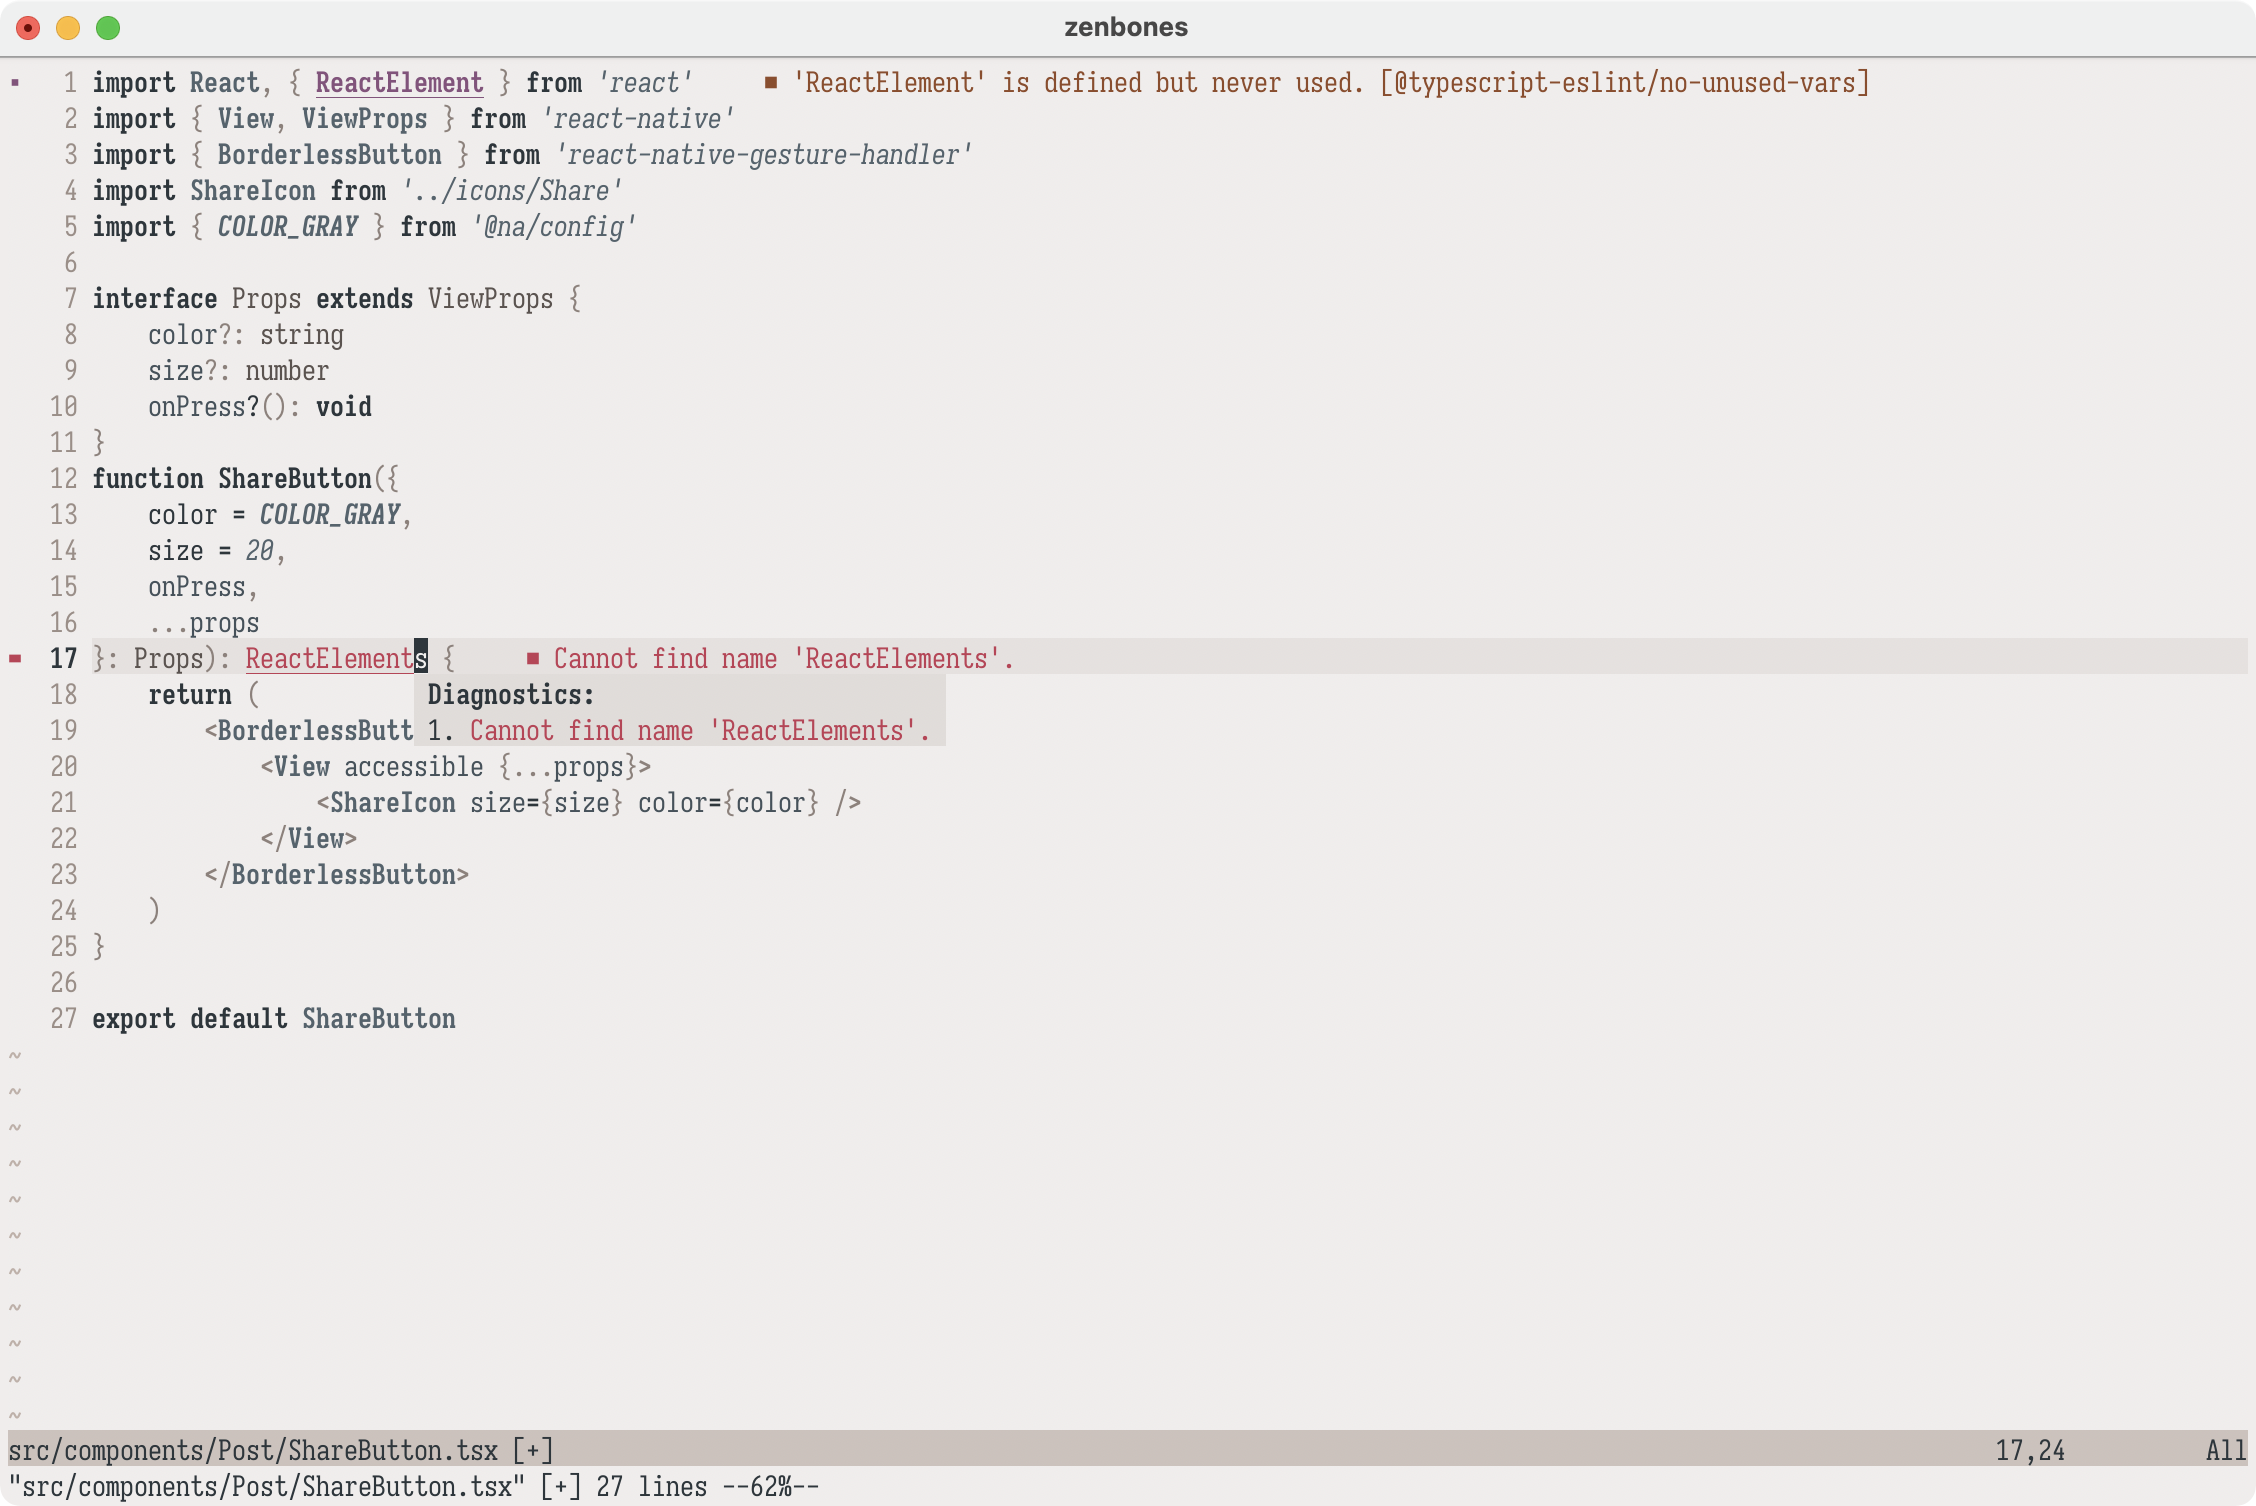
Task: Click the underlined ReactElements type on line 17
Action: coord(330,659)
